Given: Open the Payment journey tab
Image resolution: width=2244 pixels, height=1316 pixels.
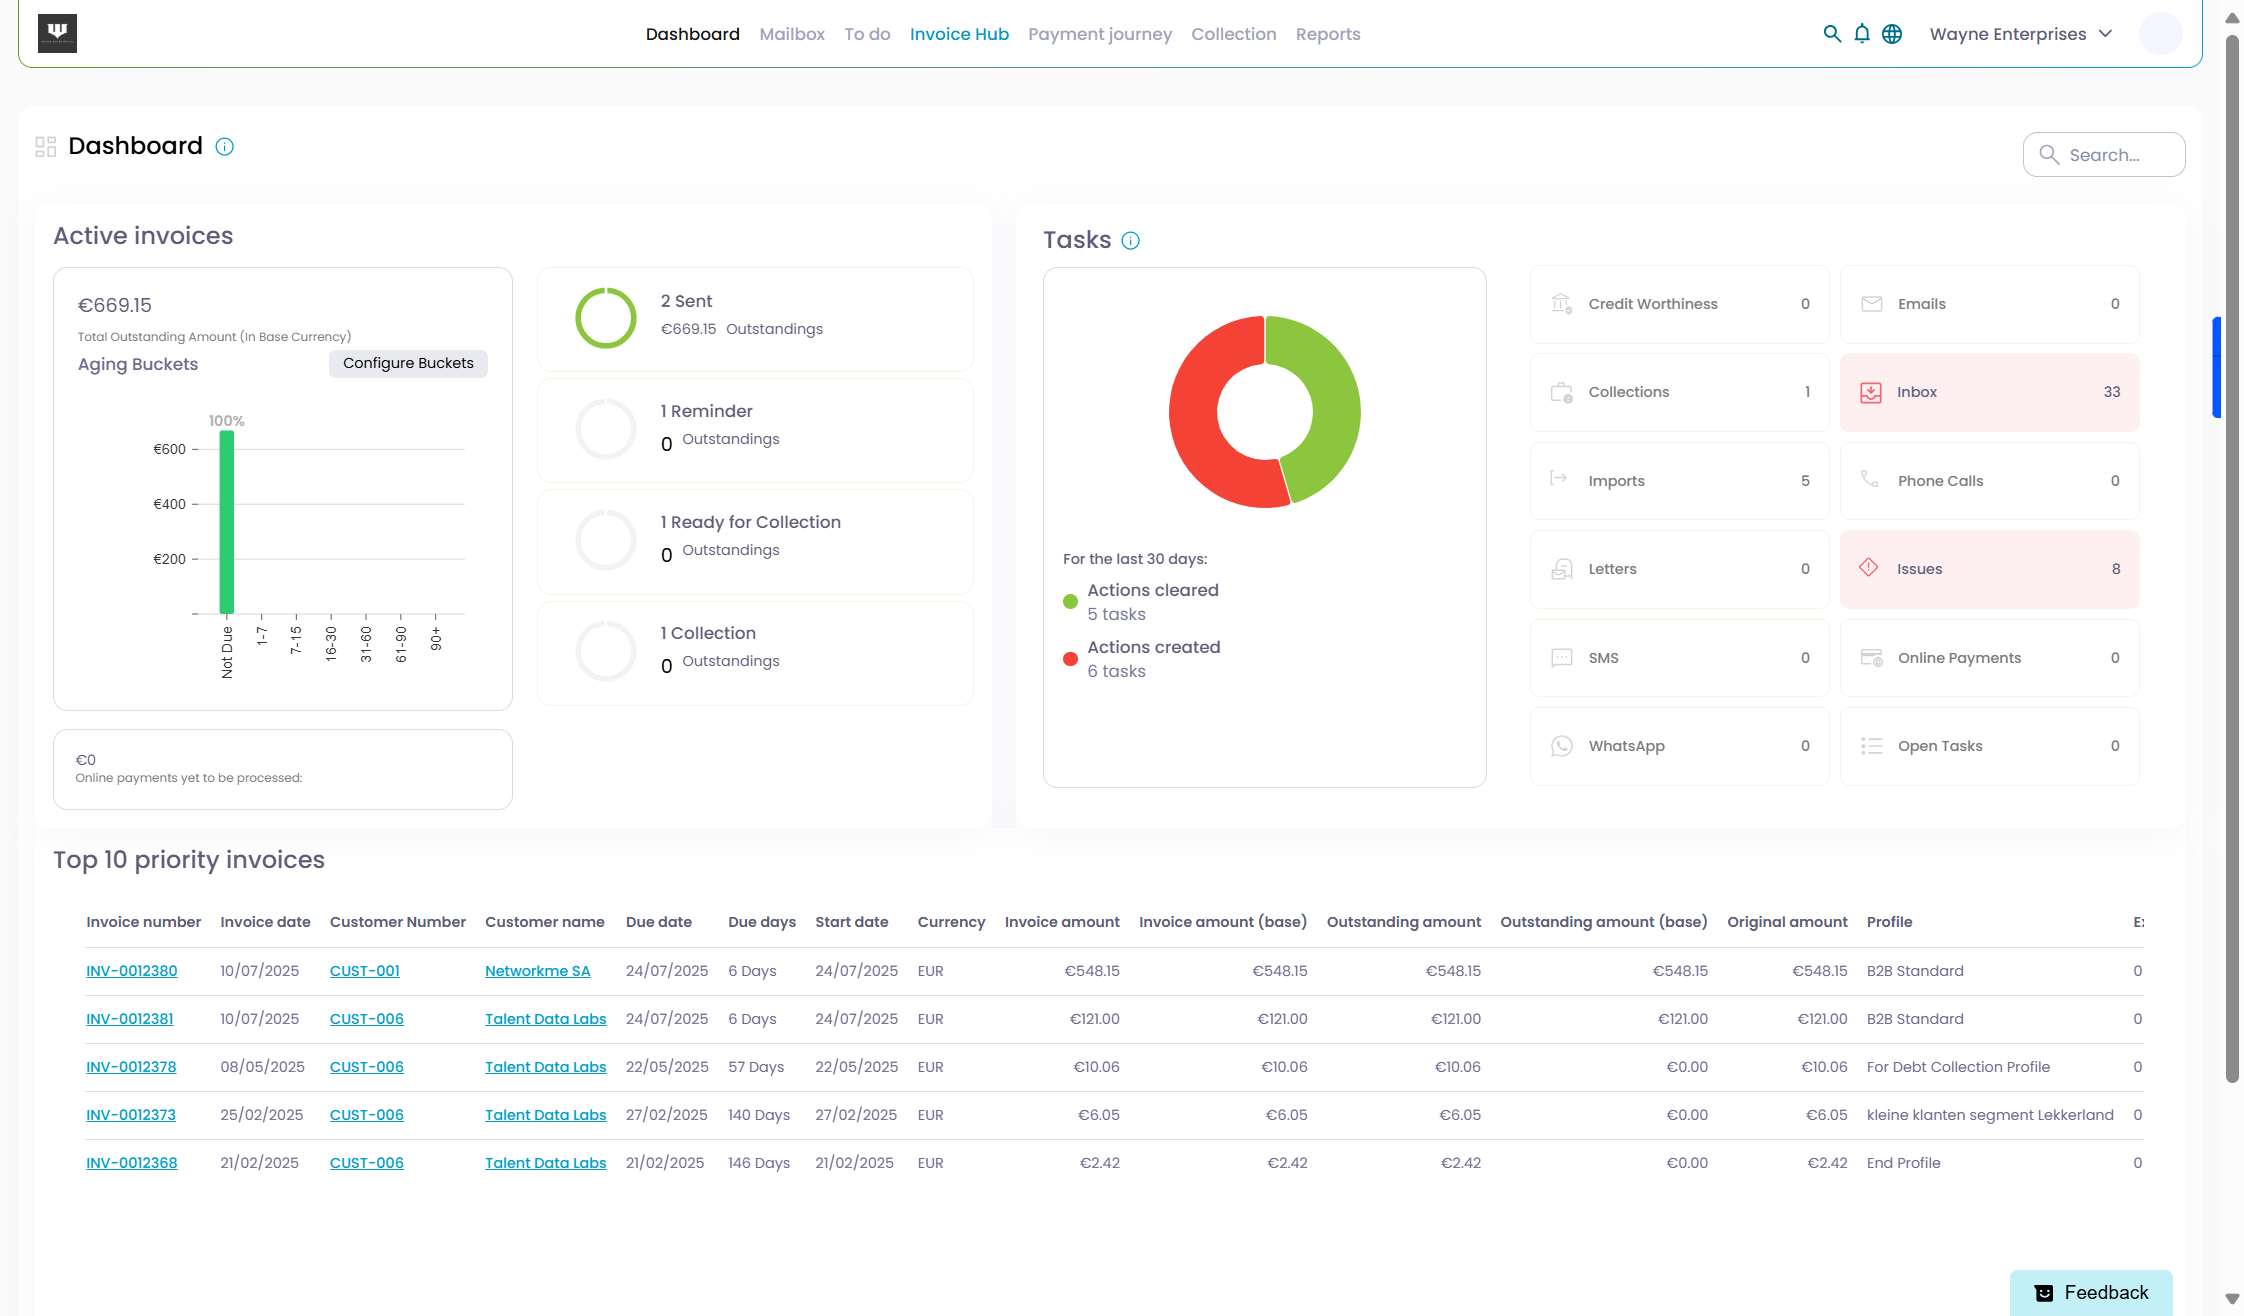Looking at the screenshot, I should point(1099,34).
